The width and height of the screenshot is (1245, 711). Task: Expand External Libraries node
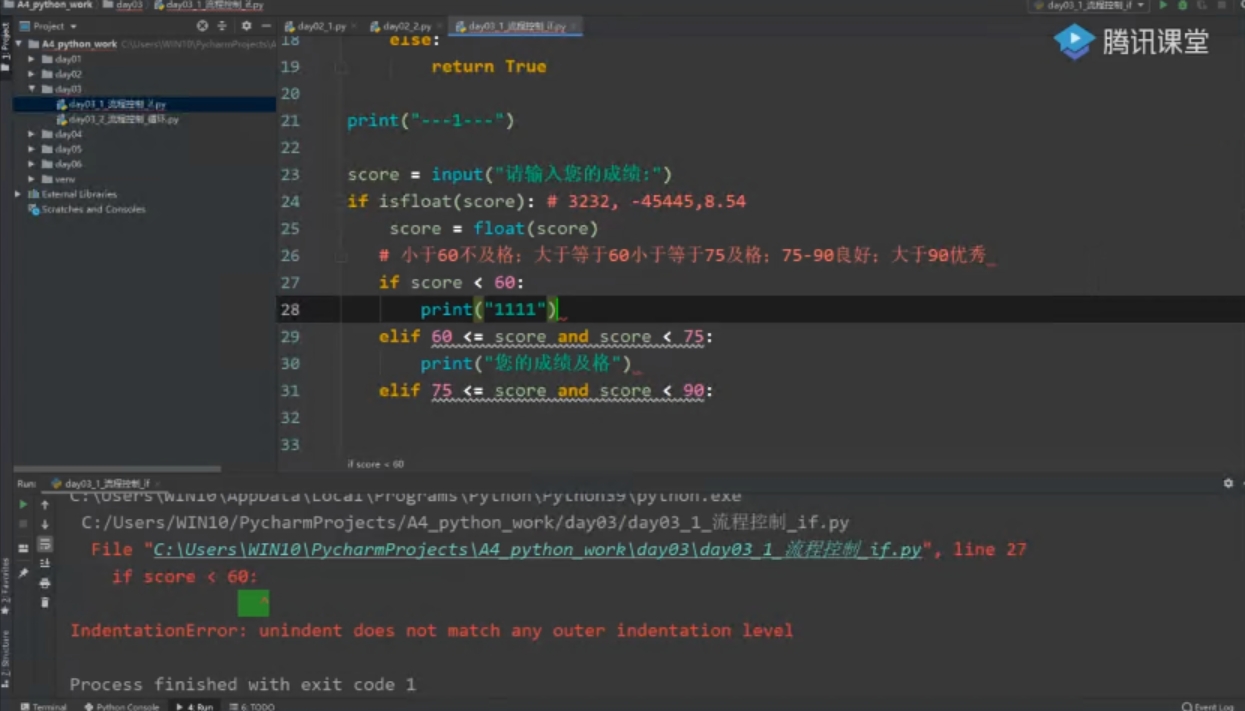19,194
